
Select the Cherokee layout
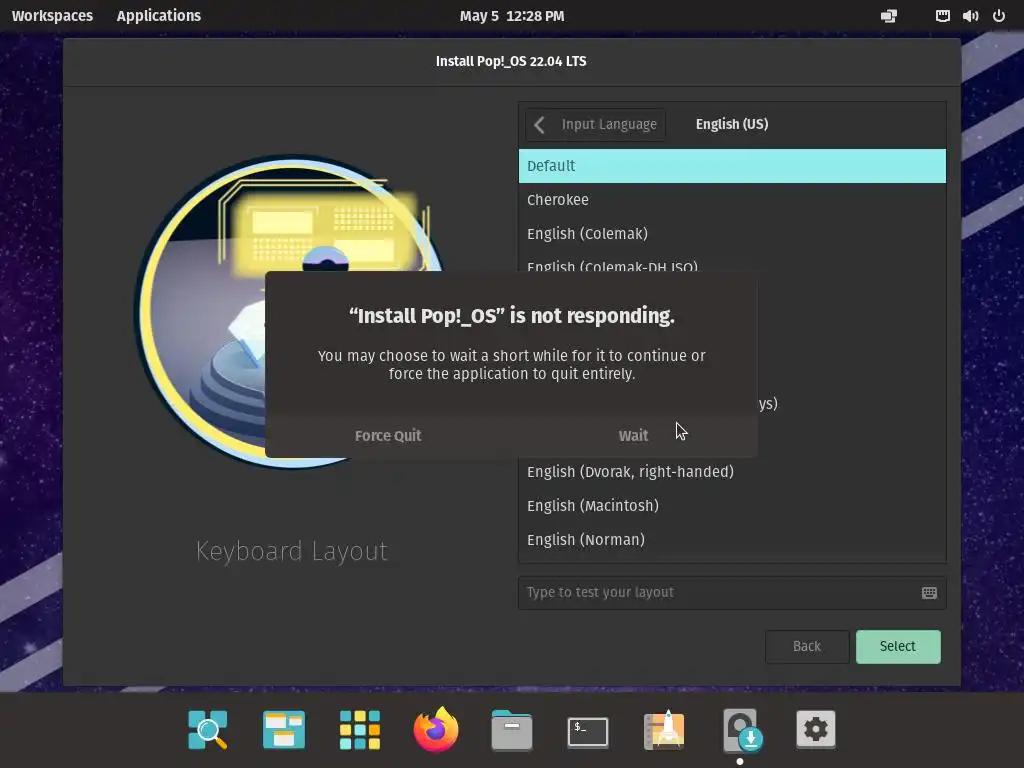732,200
